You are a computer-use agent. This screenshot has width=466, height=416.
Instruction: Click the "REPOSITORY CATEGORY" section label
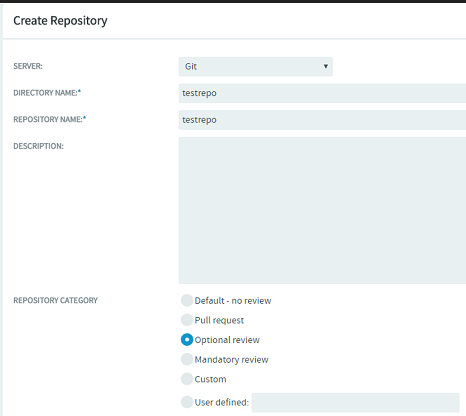pyautogui.click(x=55, y=300)
